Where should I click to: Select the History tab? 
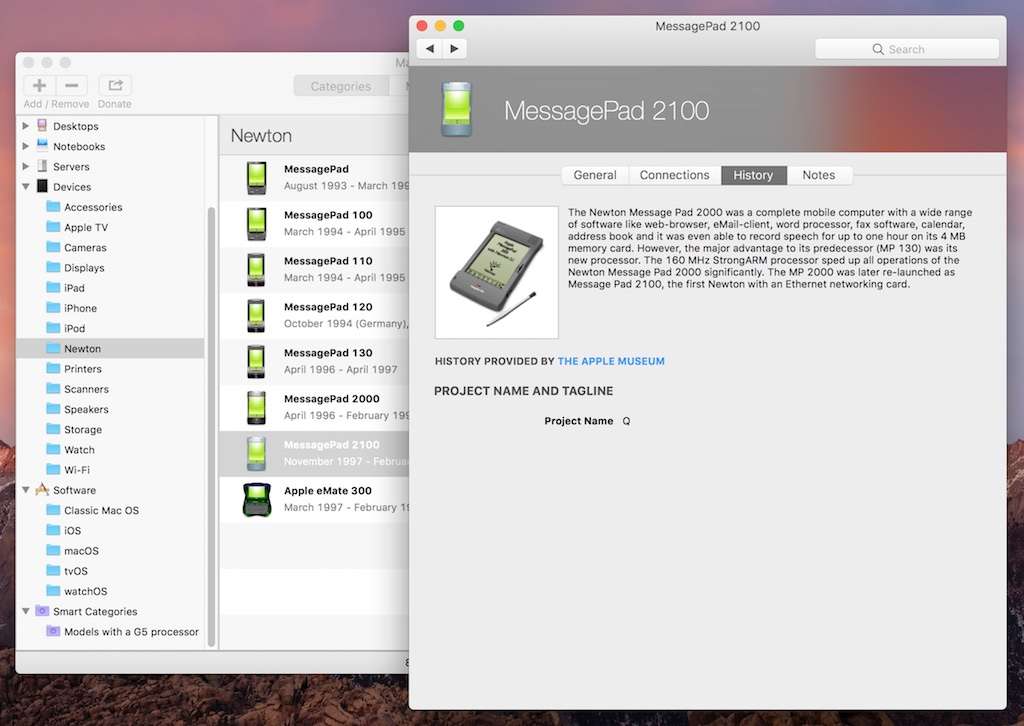tap(754, 175)
